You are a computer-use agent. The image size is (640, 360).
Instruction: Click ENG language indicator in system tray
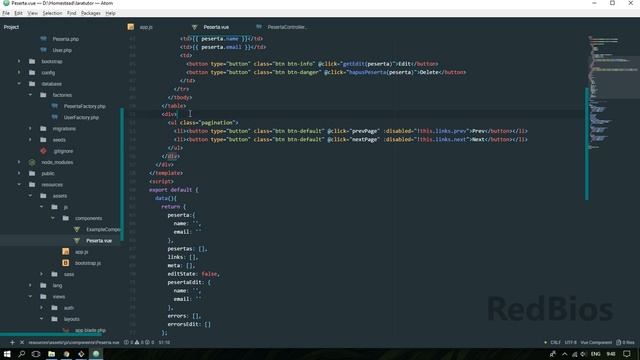(596, 354)
